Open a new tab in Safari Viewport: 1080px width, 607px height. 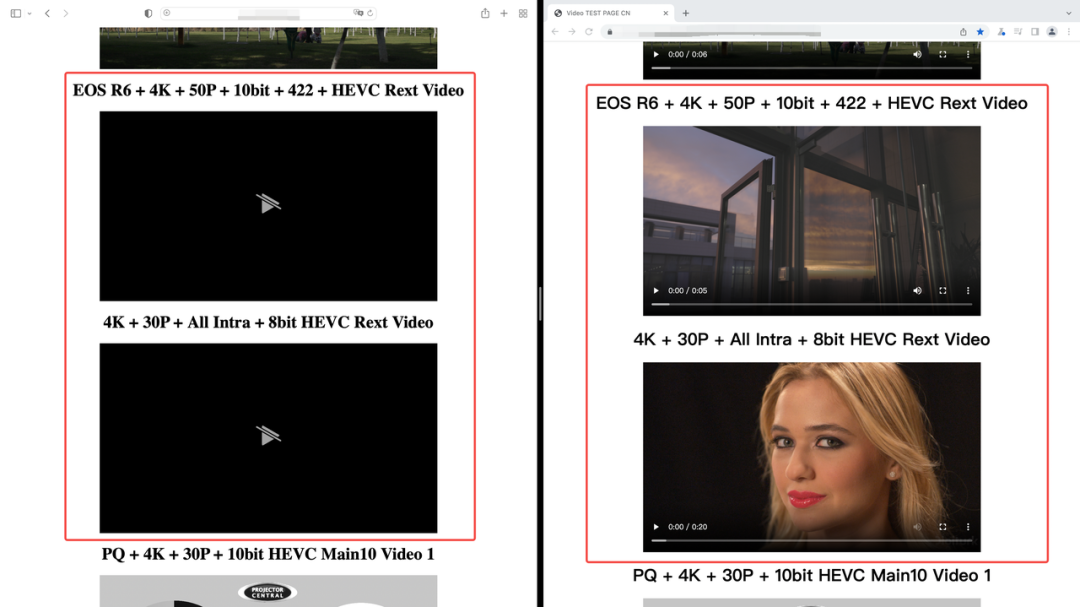(504, 13)
